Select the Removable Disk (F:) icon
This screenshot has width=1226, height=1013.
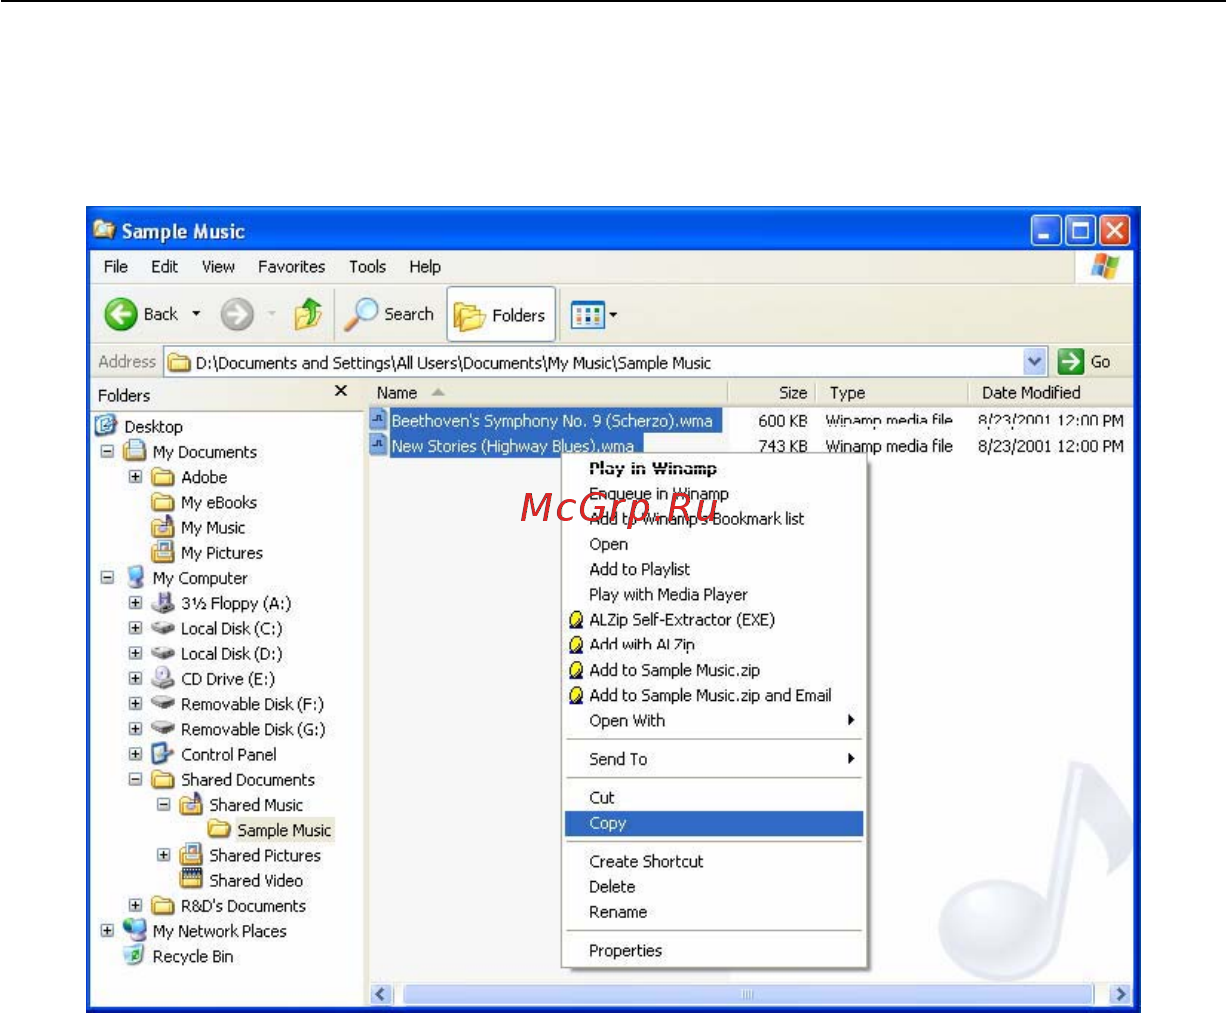(162, 703)
